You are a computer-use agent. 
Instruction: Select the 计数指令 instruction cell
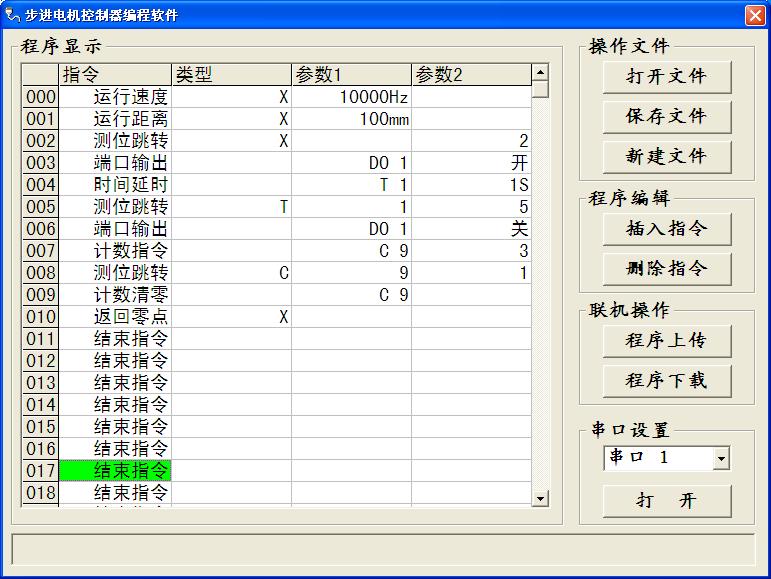click(115, 251)
